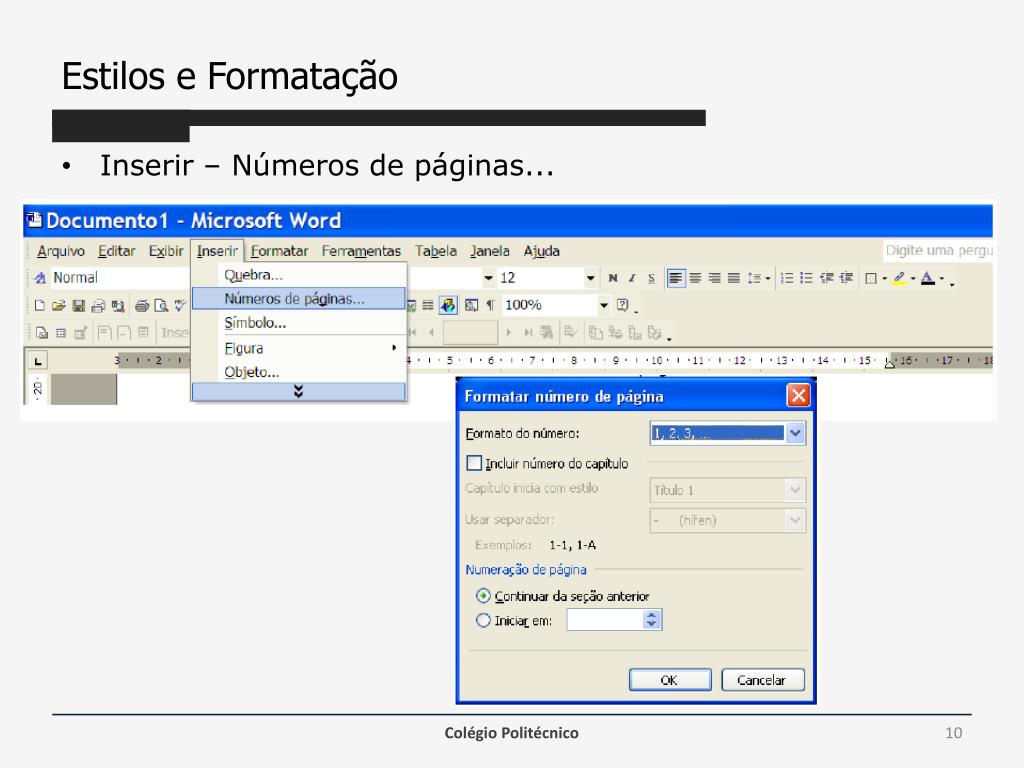Choose Símbolo... from Inserir menu
Image resolution: width=1024 pixels, height=768 pixels.
point(298,323)
